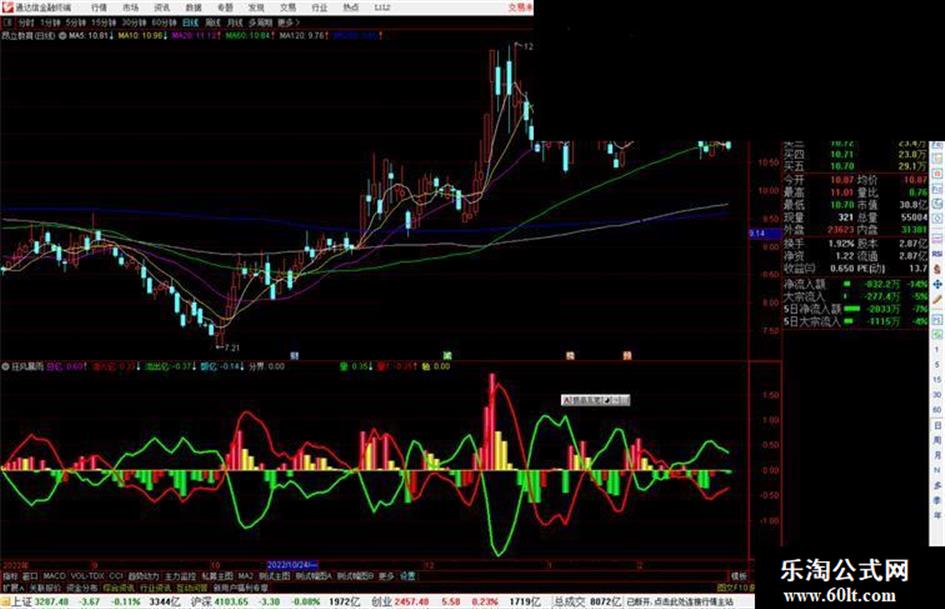945x609 pixels.
Task: Select the 周线 period
Action: [212, 22]
